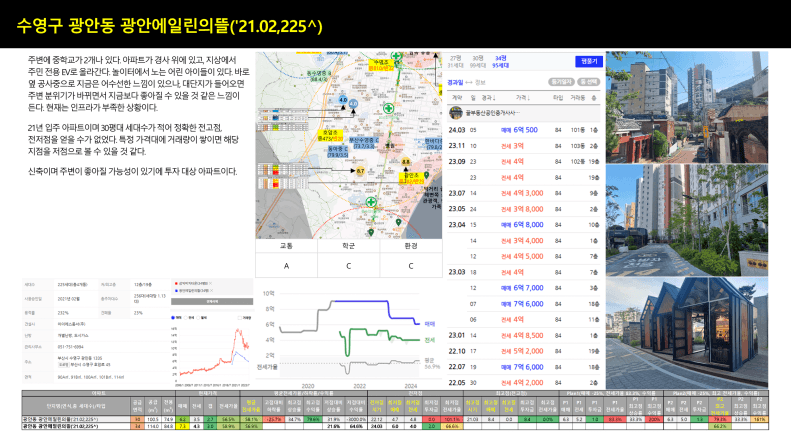Click the 부산수영중 blue school label
Image resolution: width=791 pixels, height=445 pixels.
[364, 143]
